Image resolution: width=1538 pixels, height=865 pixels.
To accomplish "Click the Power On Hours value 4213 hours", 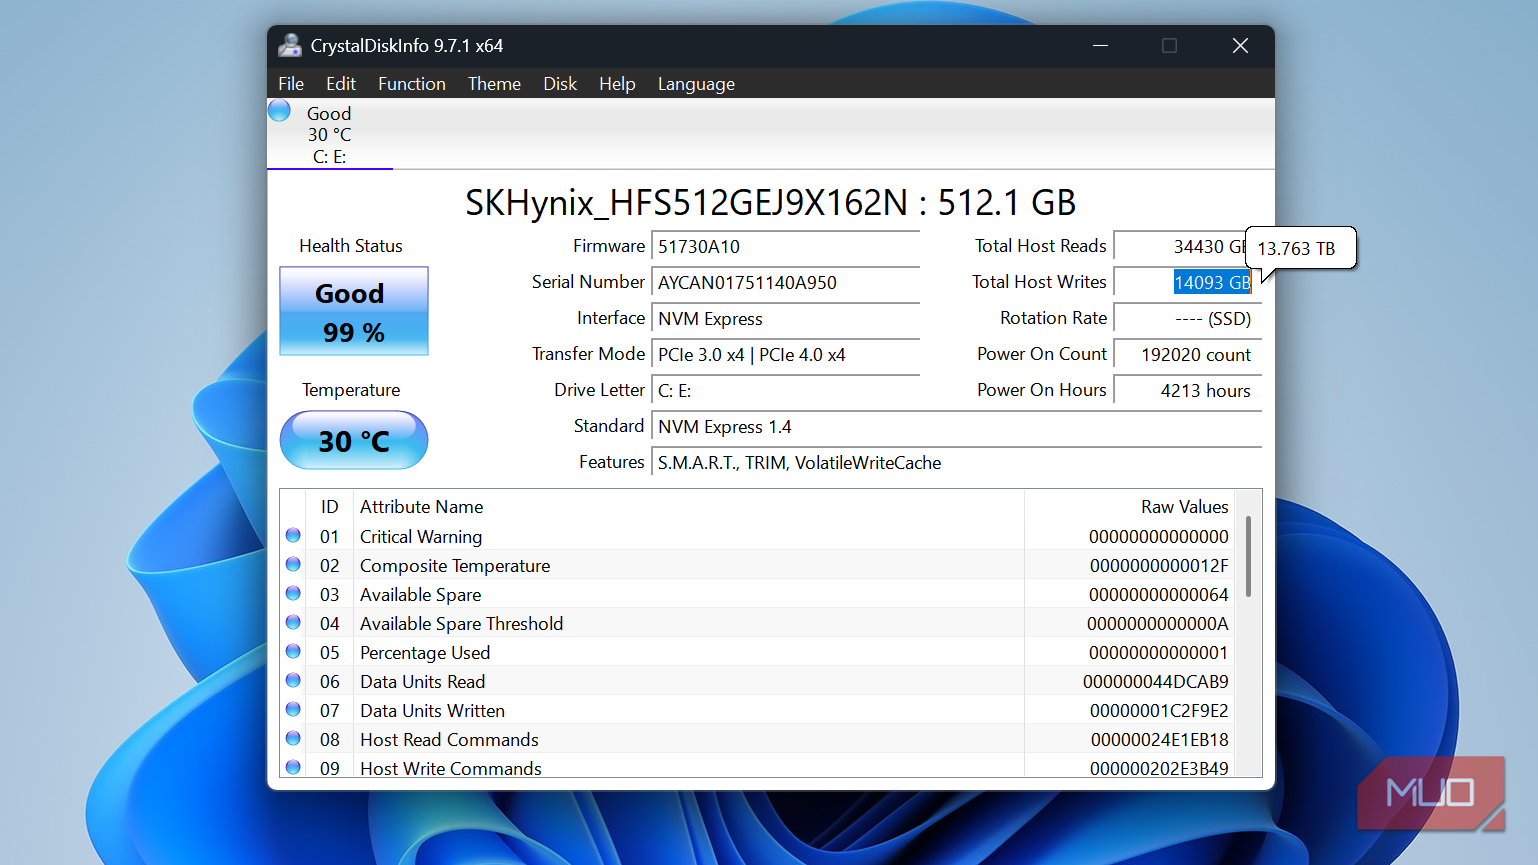I will 1187,391.
